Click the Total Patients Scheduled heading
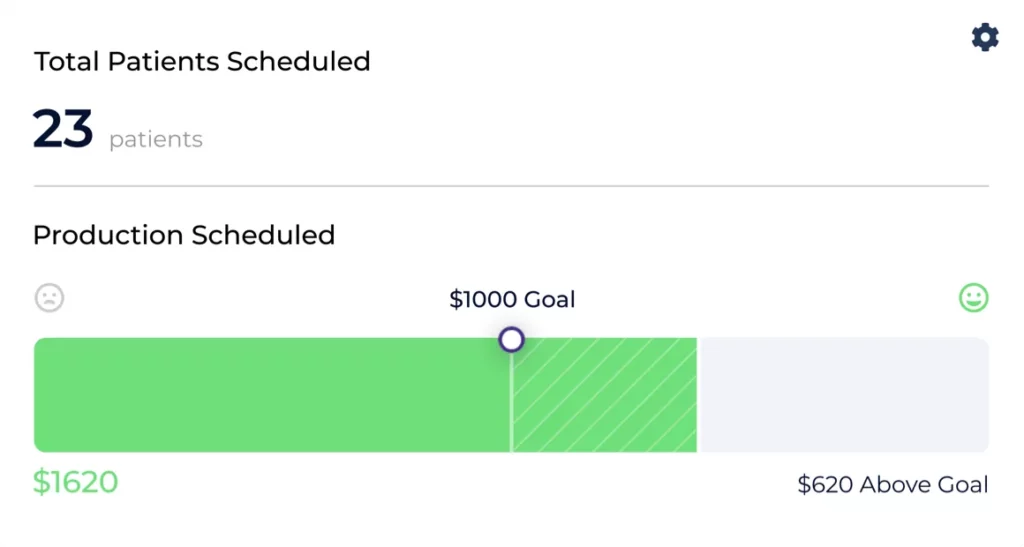Image resolution: width=1024 pixels, height=547 pixels. click(202, 61)
